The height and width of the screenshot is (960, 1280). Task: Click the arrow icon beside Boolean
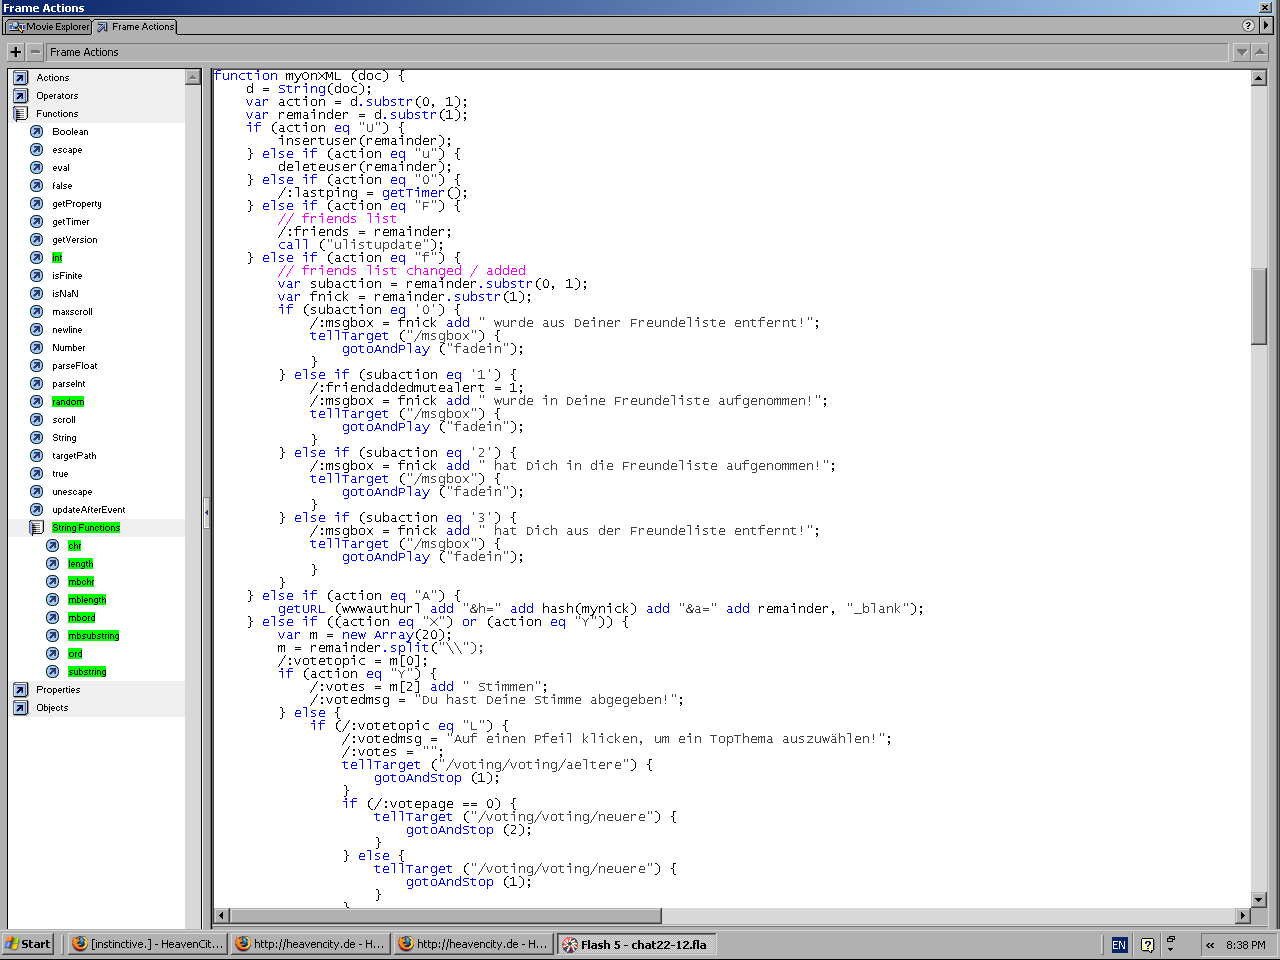point(37,132)
